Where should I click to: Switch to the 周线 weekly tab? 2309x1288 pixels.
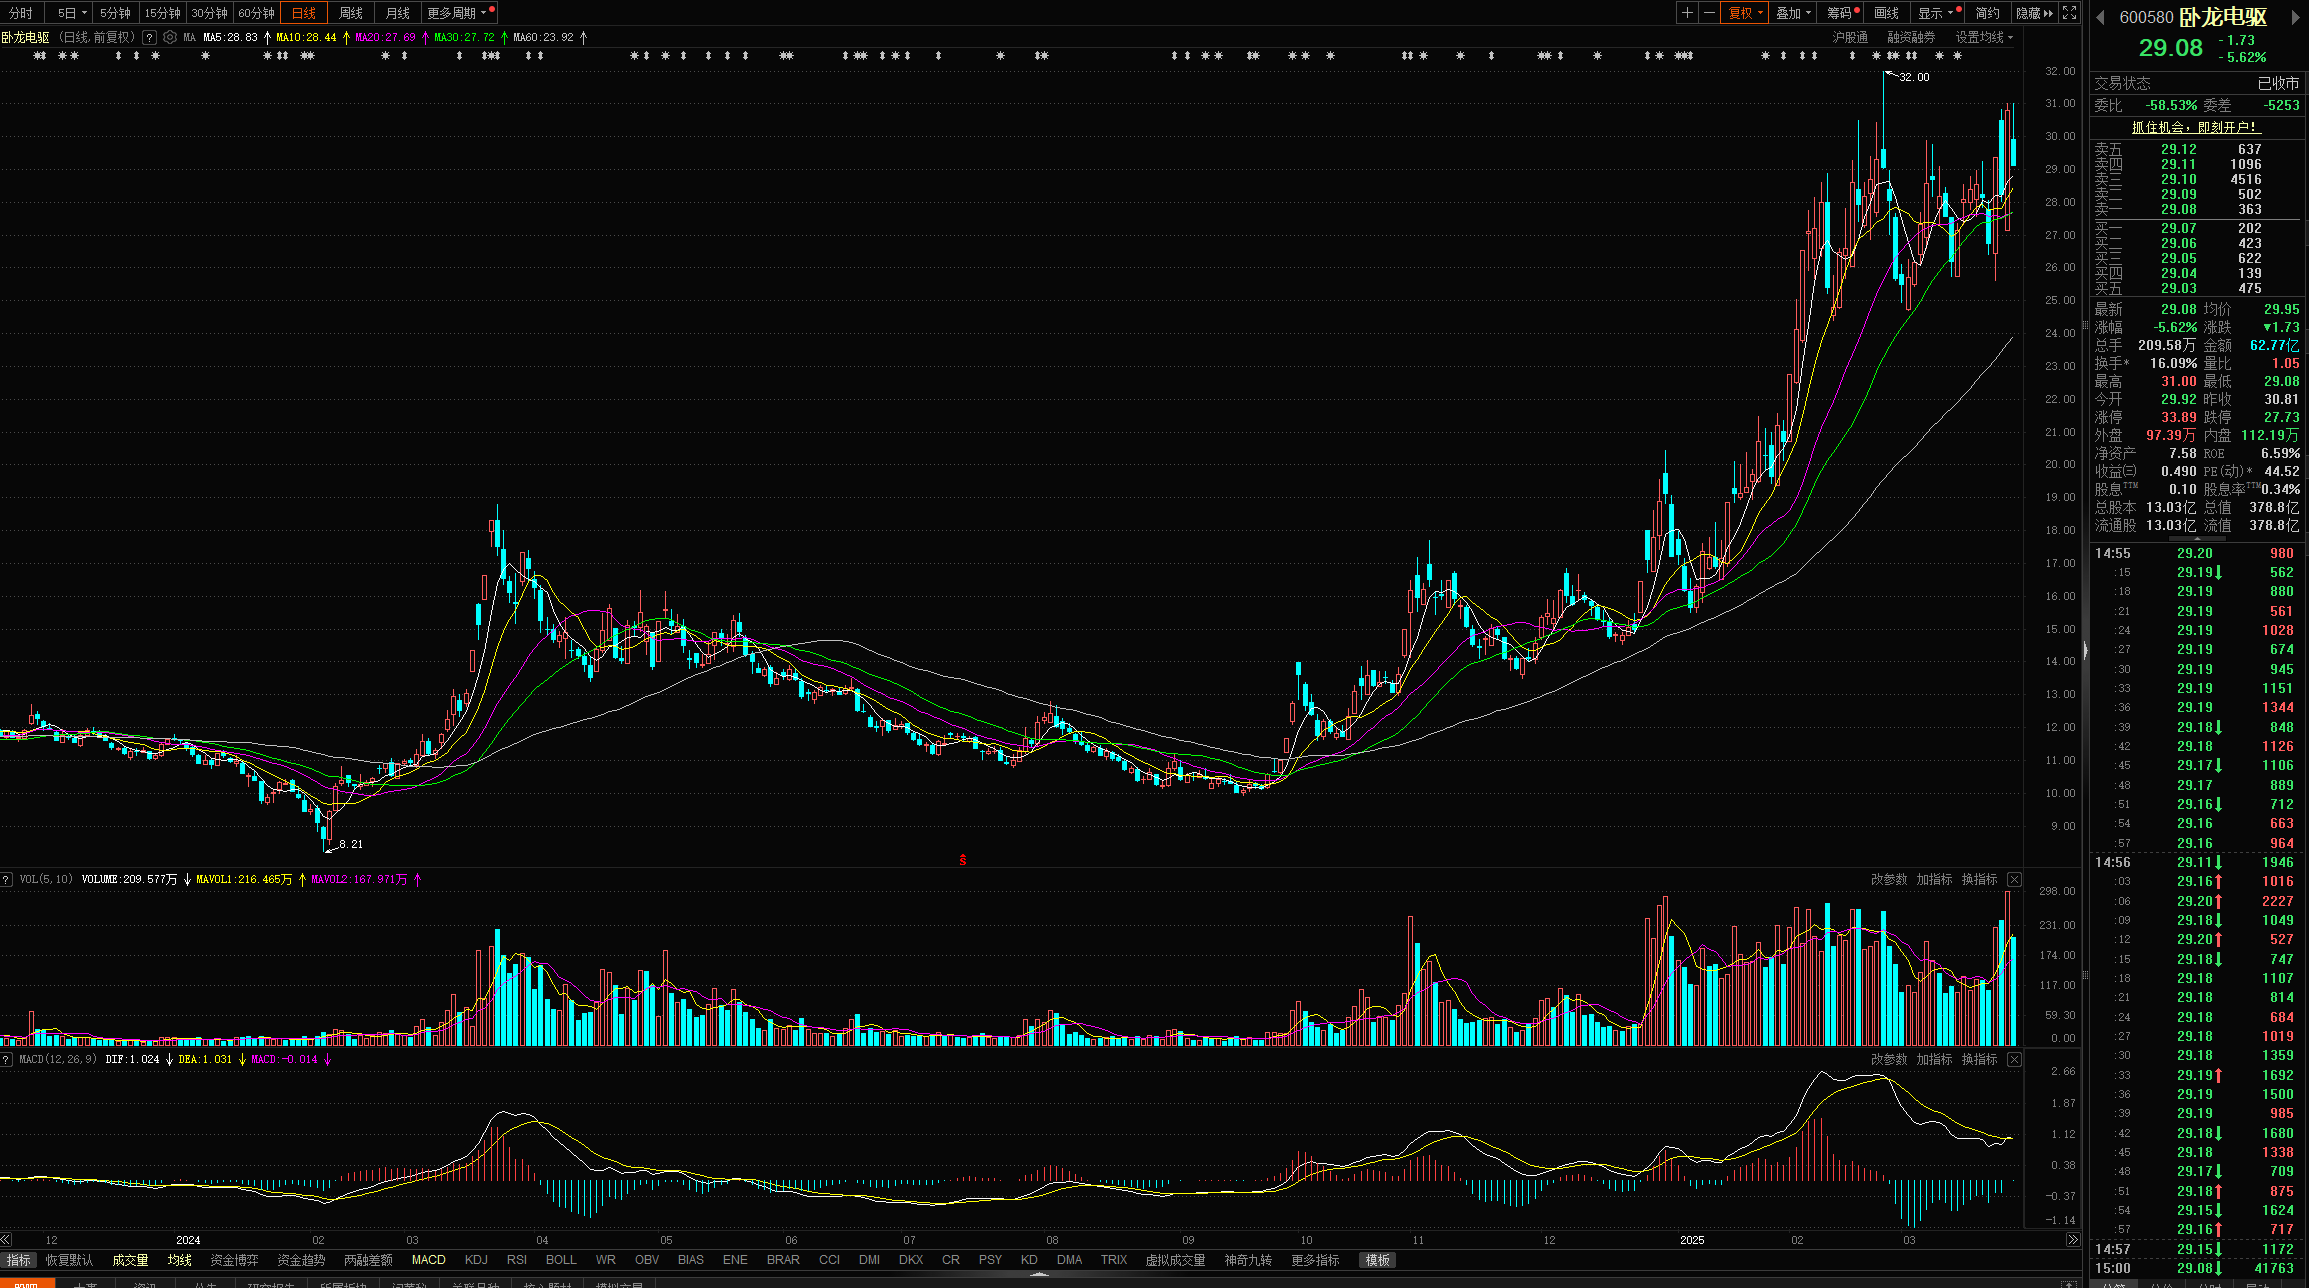351,13
